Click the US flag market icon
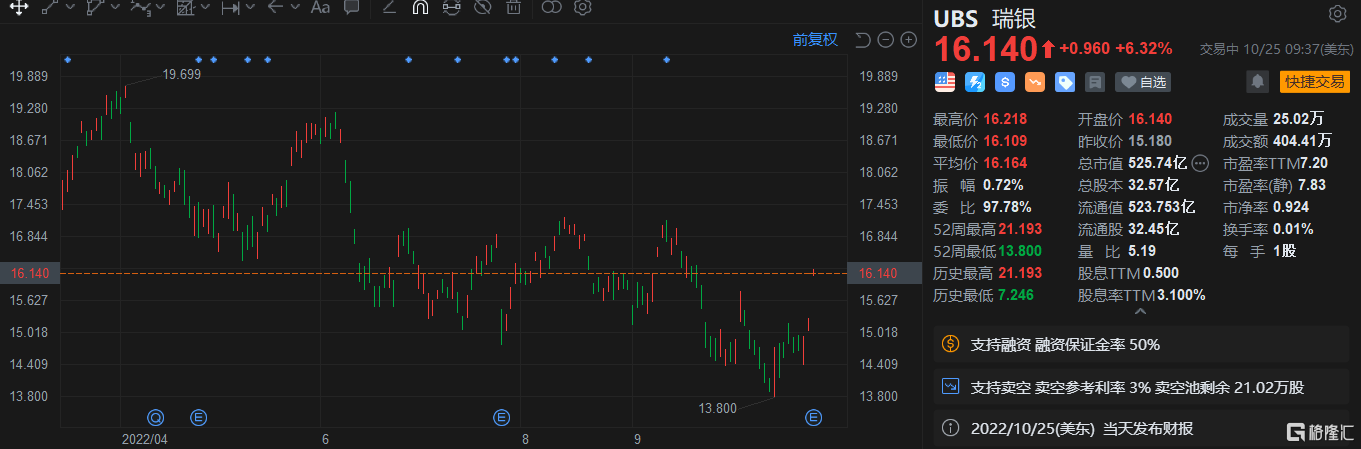 point(945,82)
